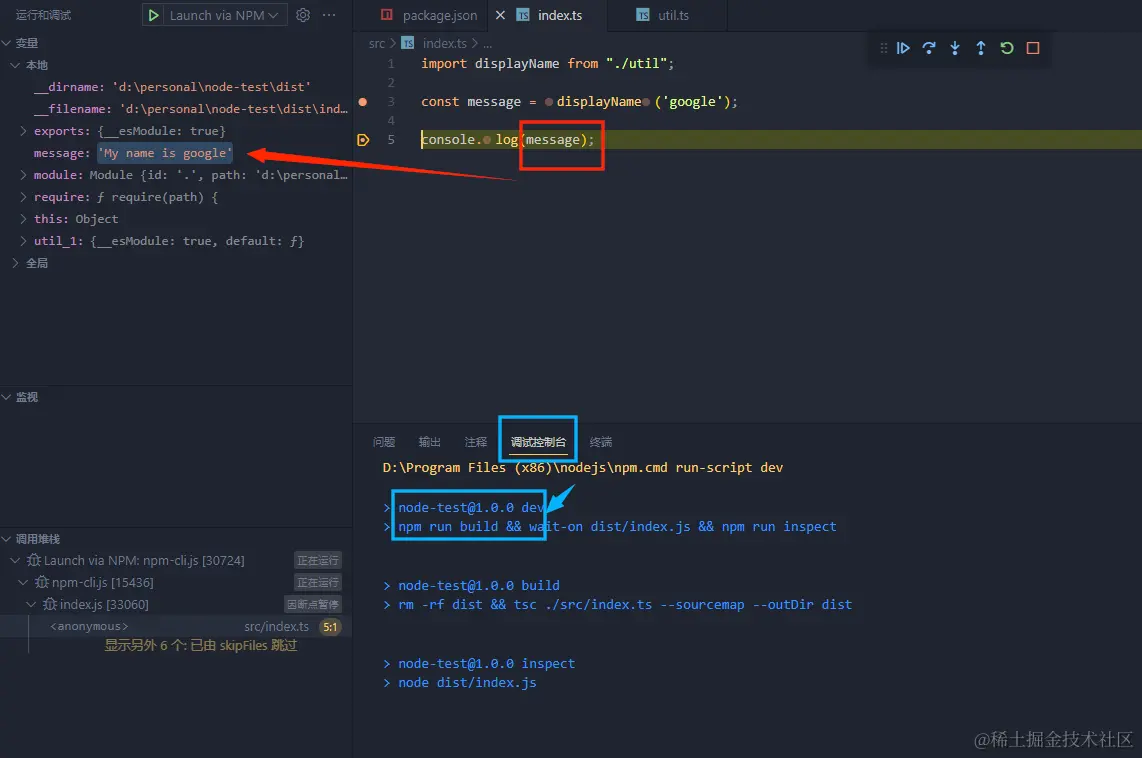This screenshot has height=758, width=1142.
Task: Select the message variable value 'My name is google'
Action: pos(165,153)
